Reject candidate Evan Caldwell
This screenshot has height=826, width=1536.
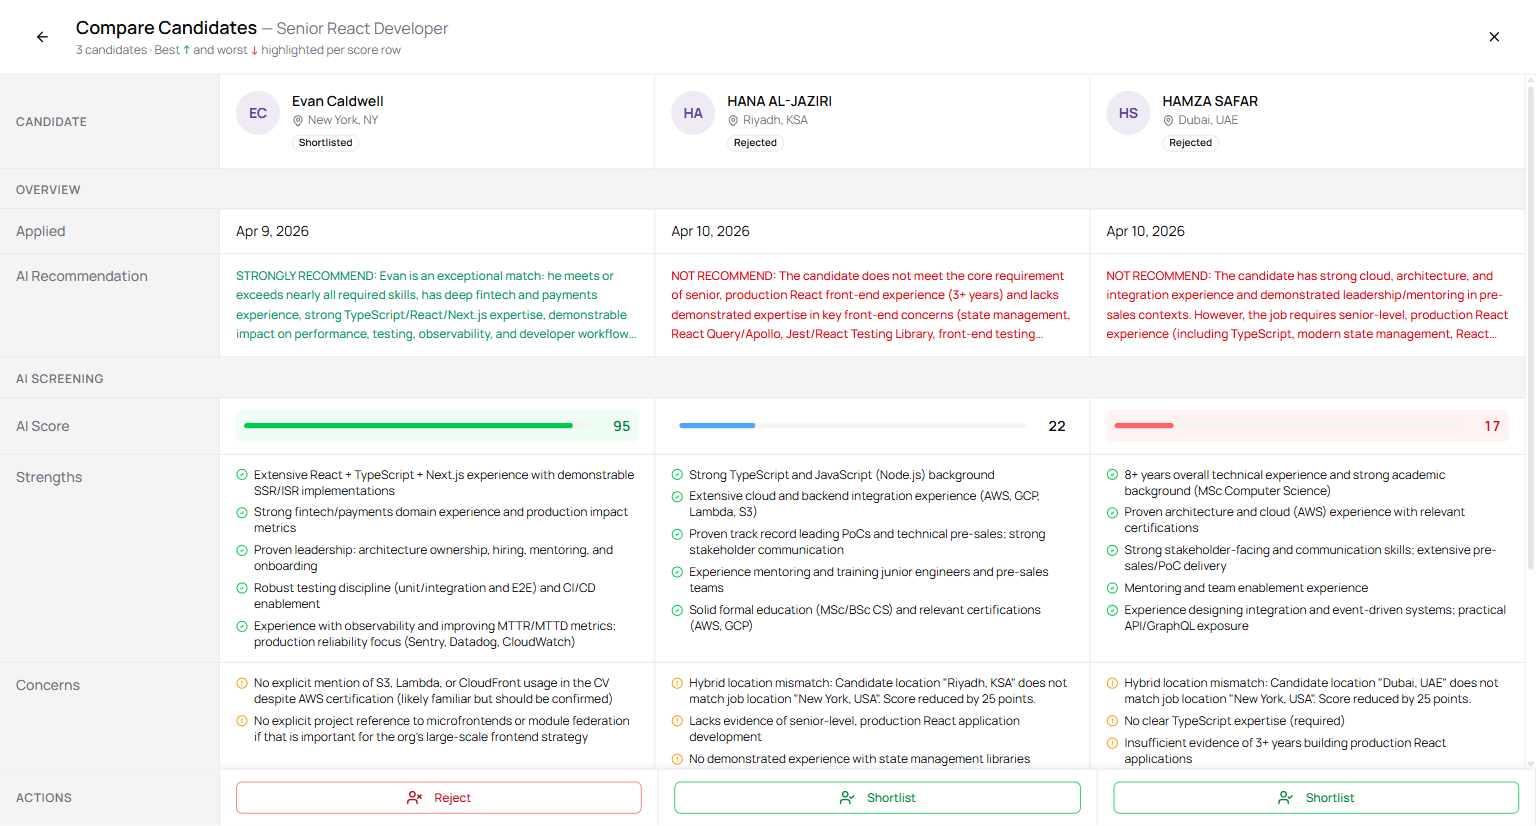coord(438,798)
